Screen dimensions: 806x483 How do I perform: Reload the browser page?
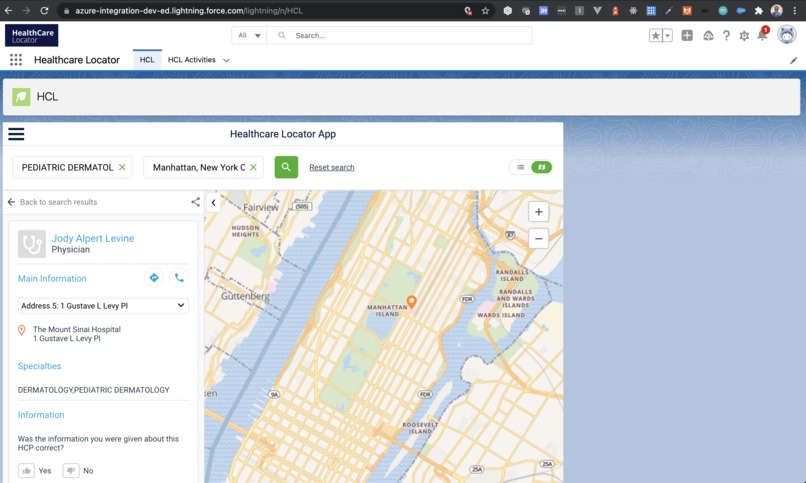[44, 10]
